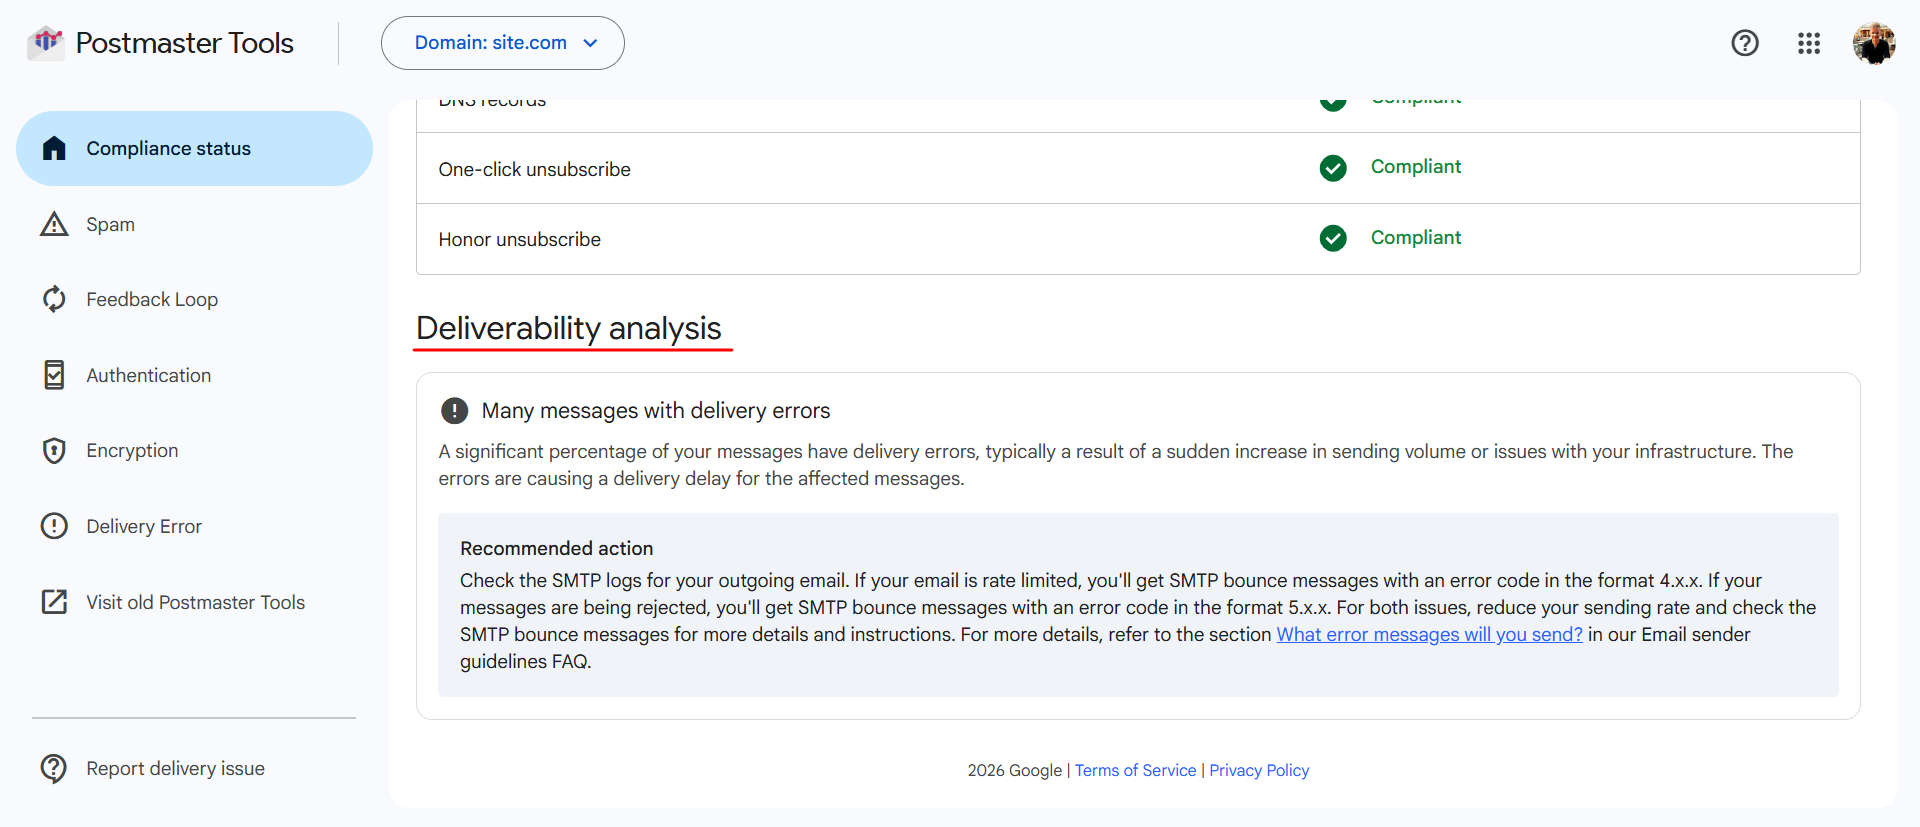This screenshot has height=827, width=1920.
Task: Open the Privacy Policy link
Action: [1259, 770]
